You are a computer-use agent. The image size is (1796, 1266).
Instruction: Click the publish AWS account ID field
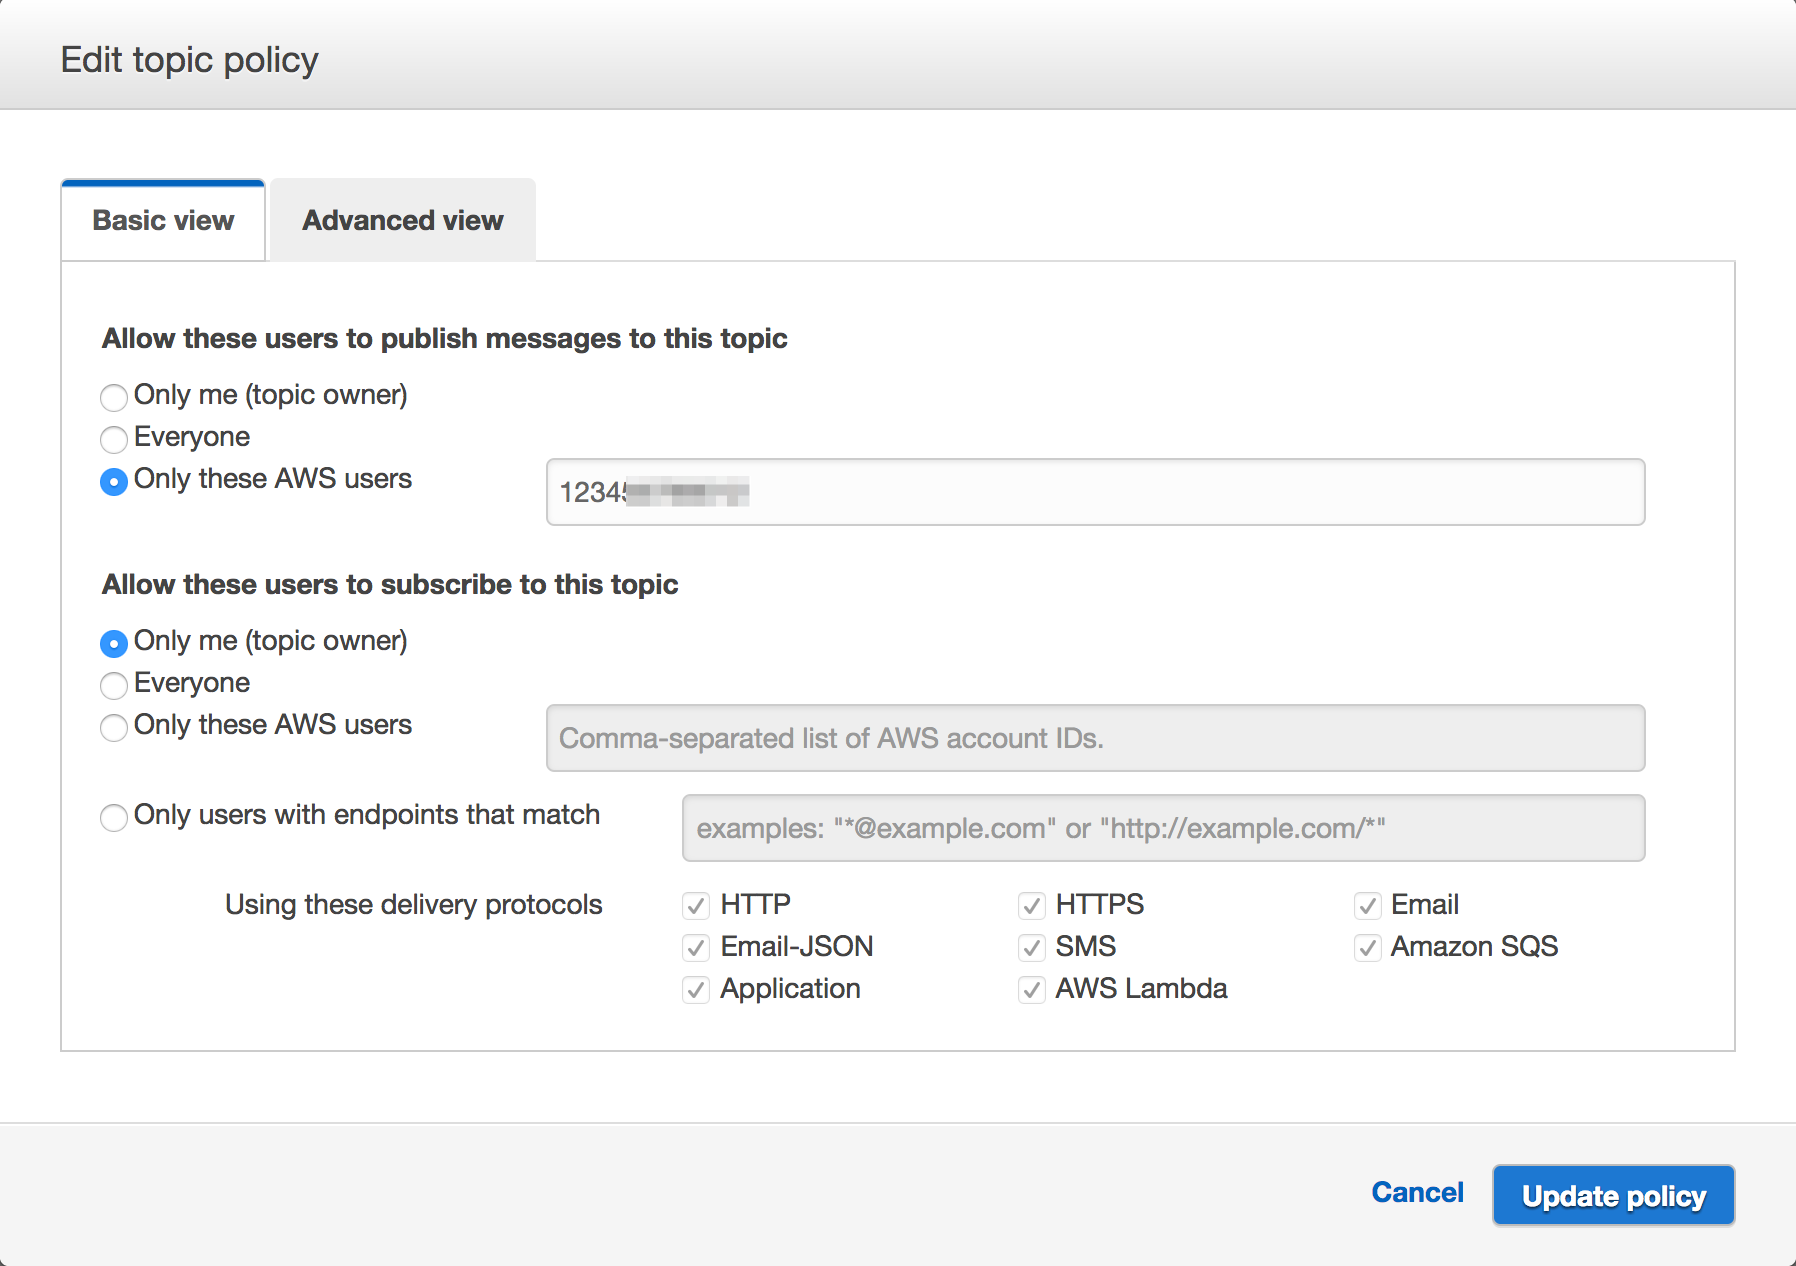point(1095,492)
